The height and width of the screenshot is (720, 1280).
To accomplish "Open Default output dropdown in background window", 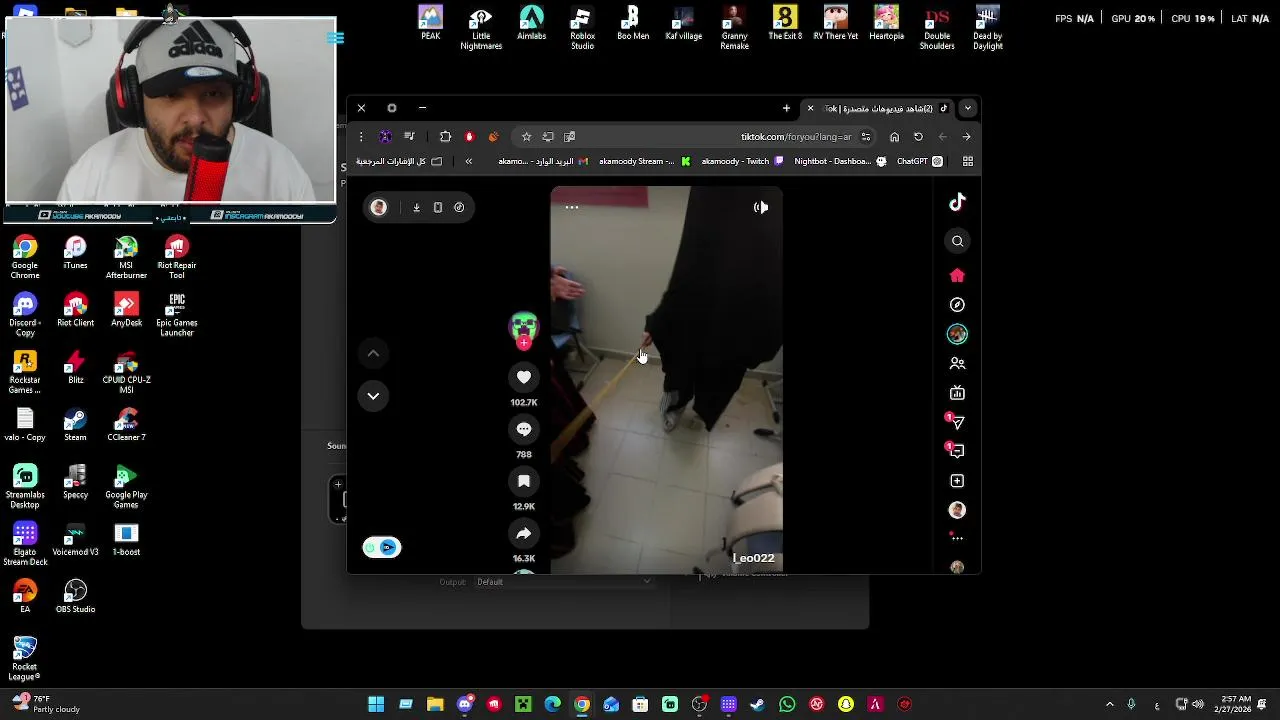I will pyautogui.click(x=563, y=582).
